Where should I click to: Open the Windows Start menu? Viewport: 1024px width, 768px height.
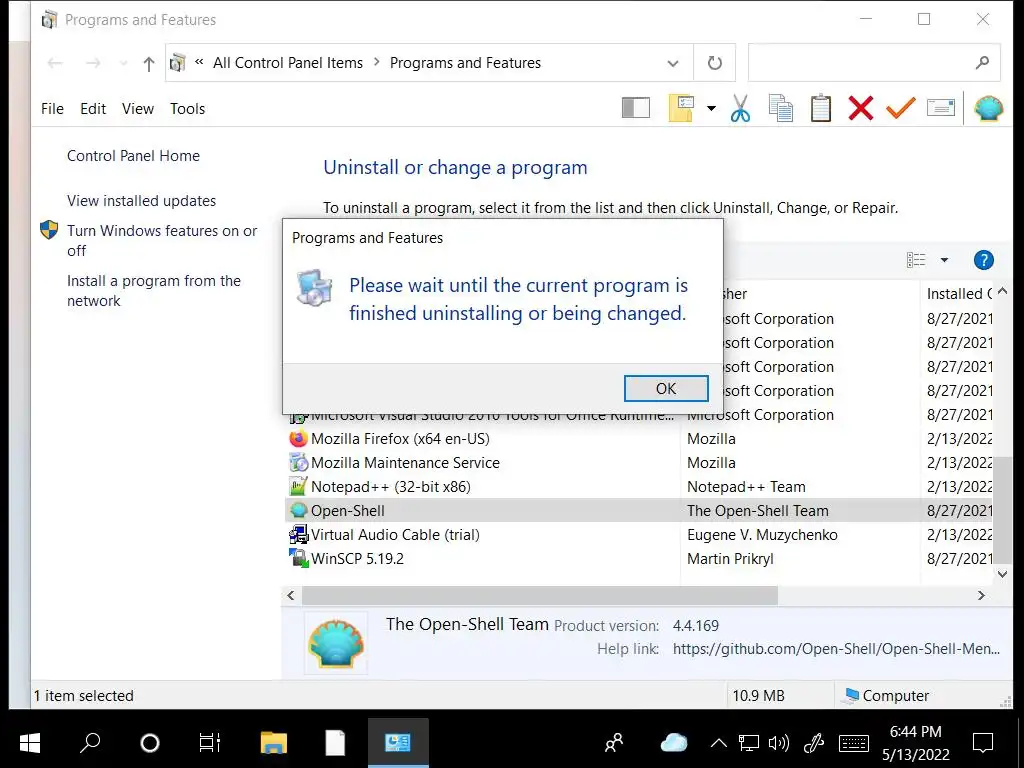[29, 743]
